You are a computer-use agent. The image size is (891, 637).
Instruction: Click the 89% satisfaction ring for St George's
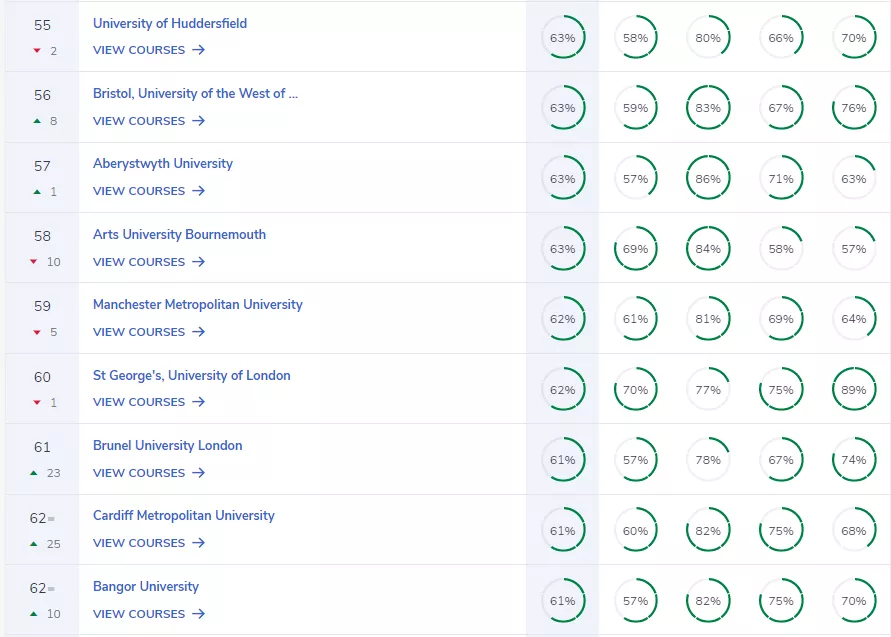click(854, 389)
